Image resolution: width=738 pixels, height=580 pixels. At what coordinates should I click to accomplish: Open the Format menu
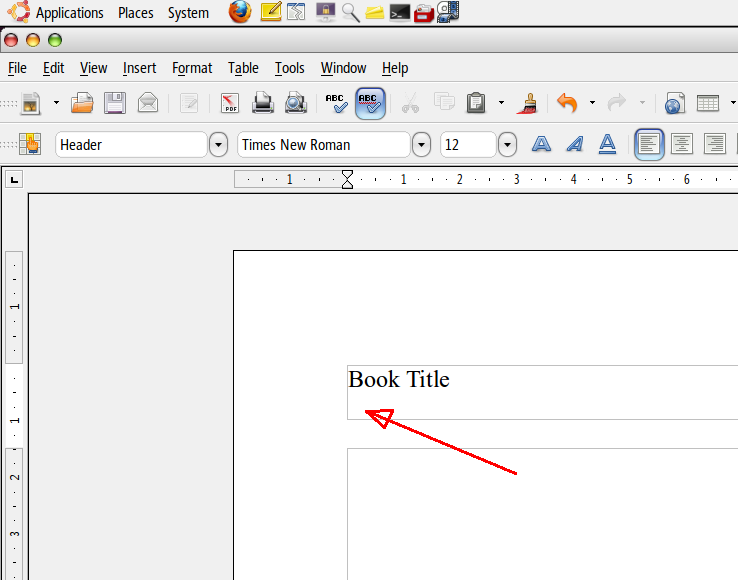point(191,68)
